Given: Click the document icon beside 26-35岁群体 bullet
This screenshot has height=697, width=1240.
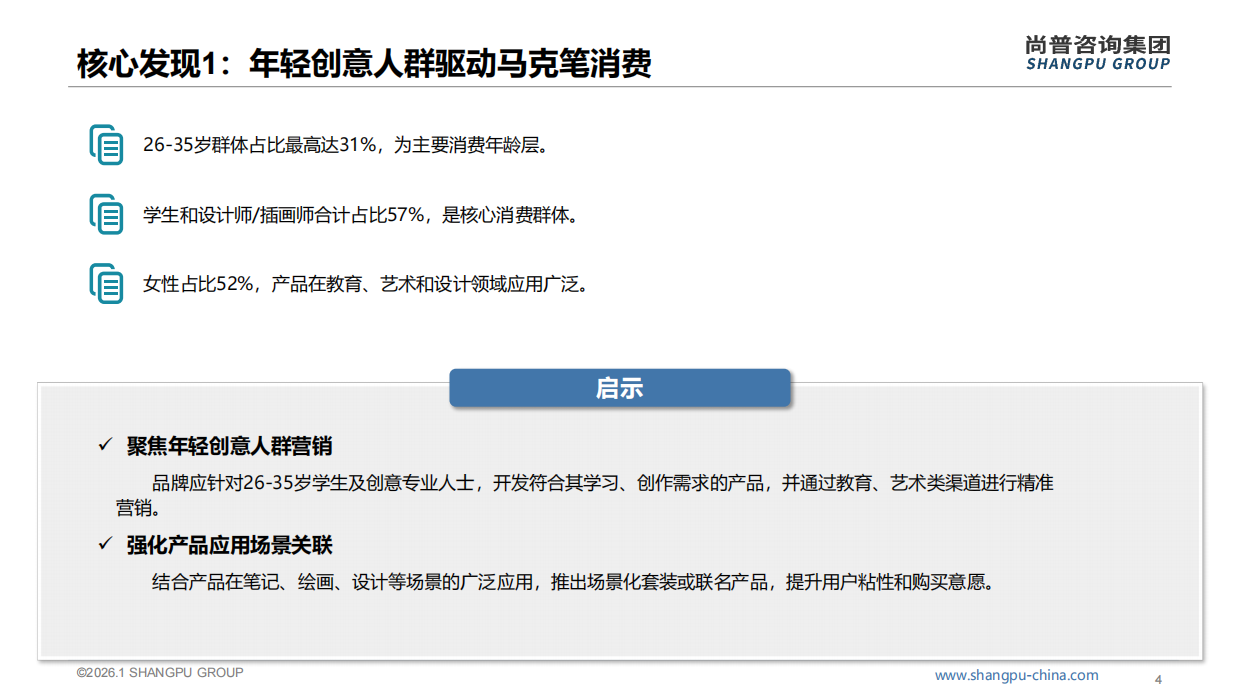Looking at the screenshot, I should coord(106,145).
